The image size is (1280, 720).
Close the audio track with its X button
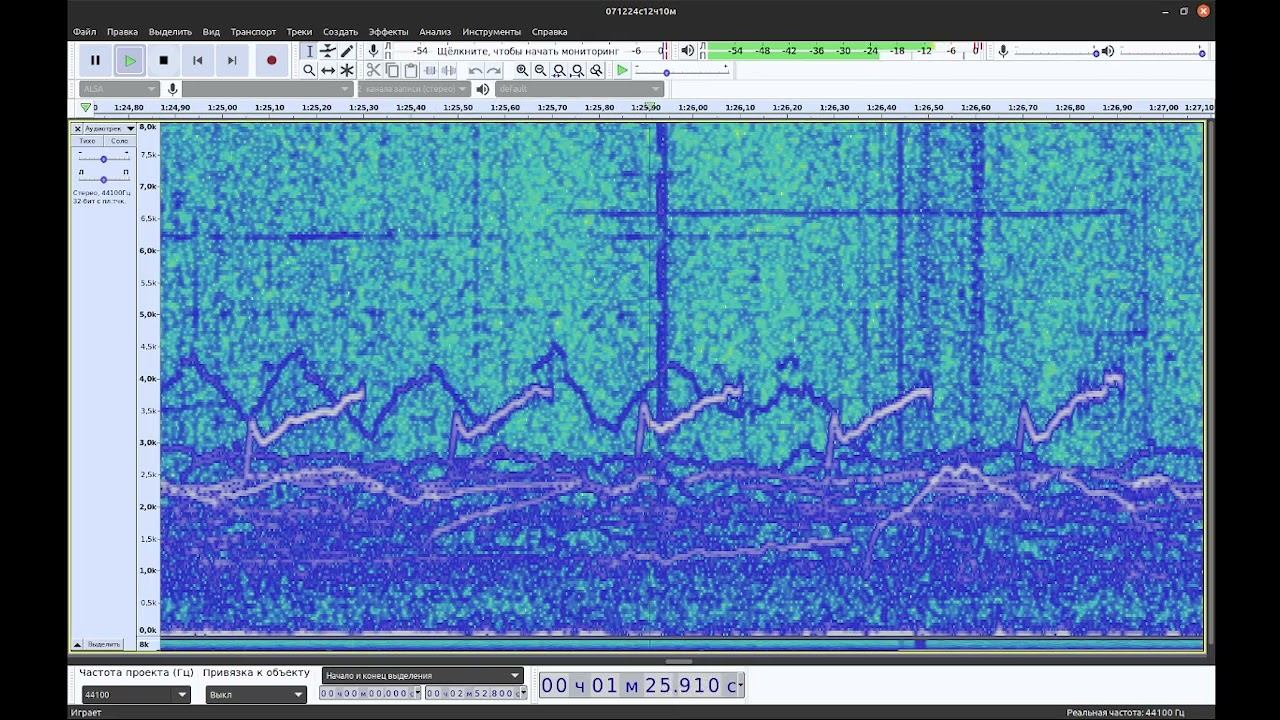pos(77,128)
